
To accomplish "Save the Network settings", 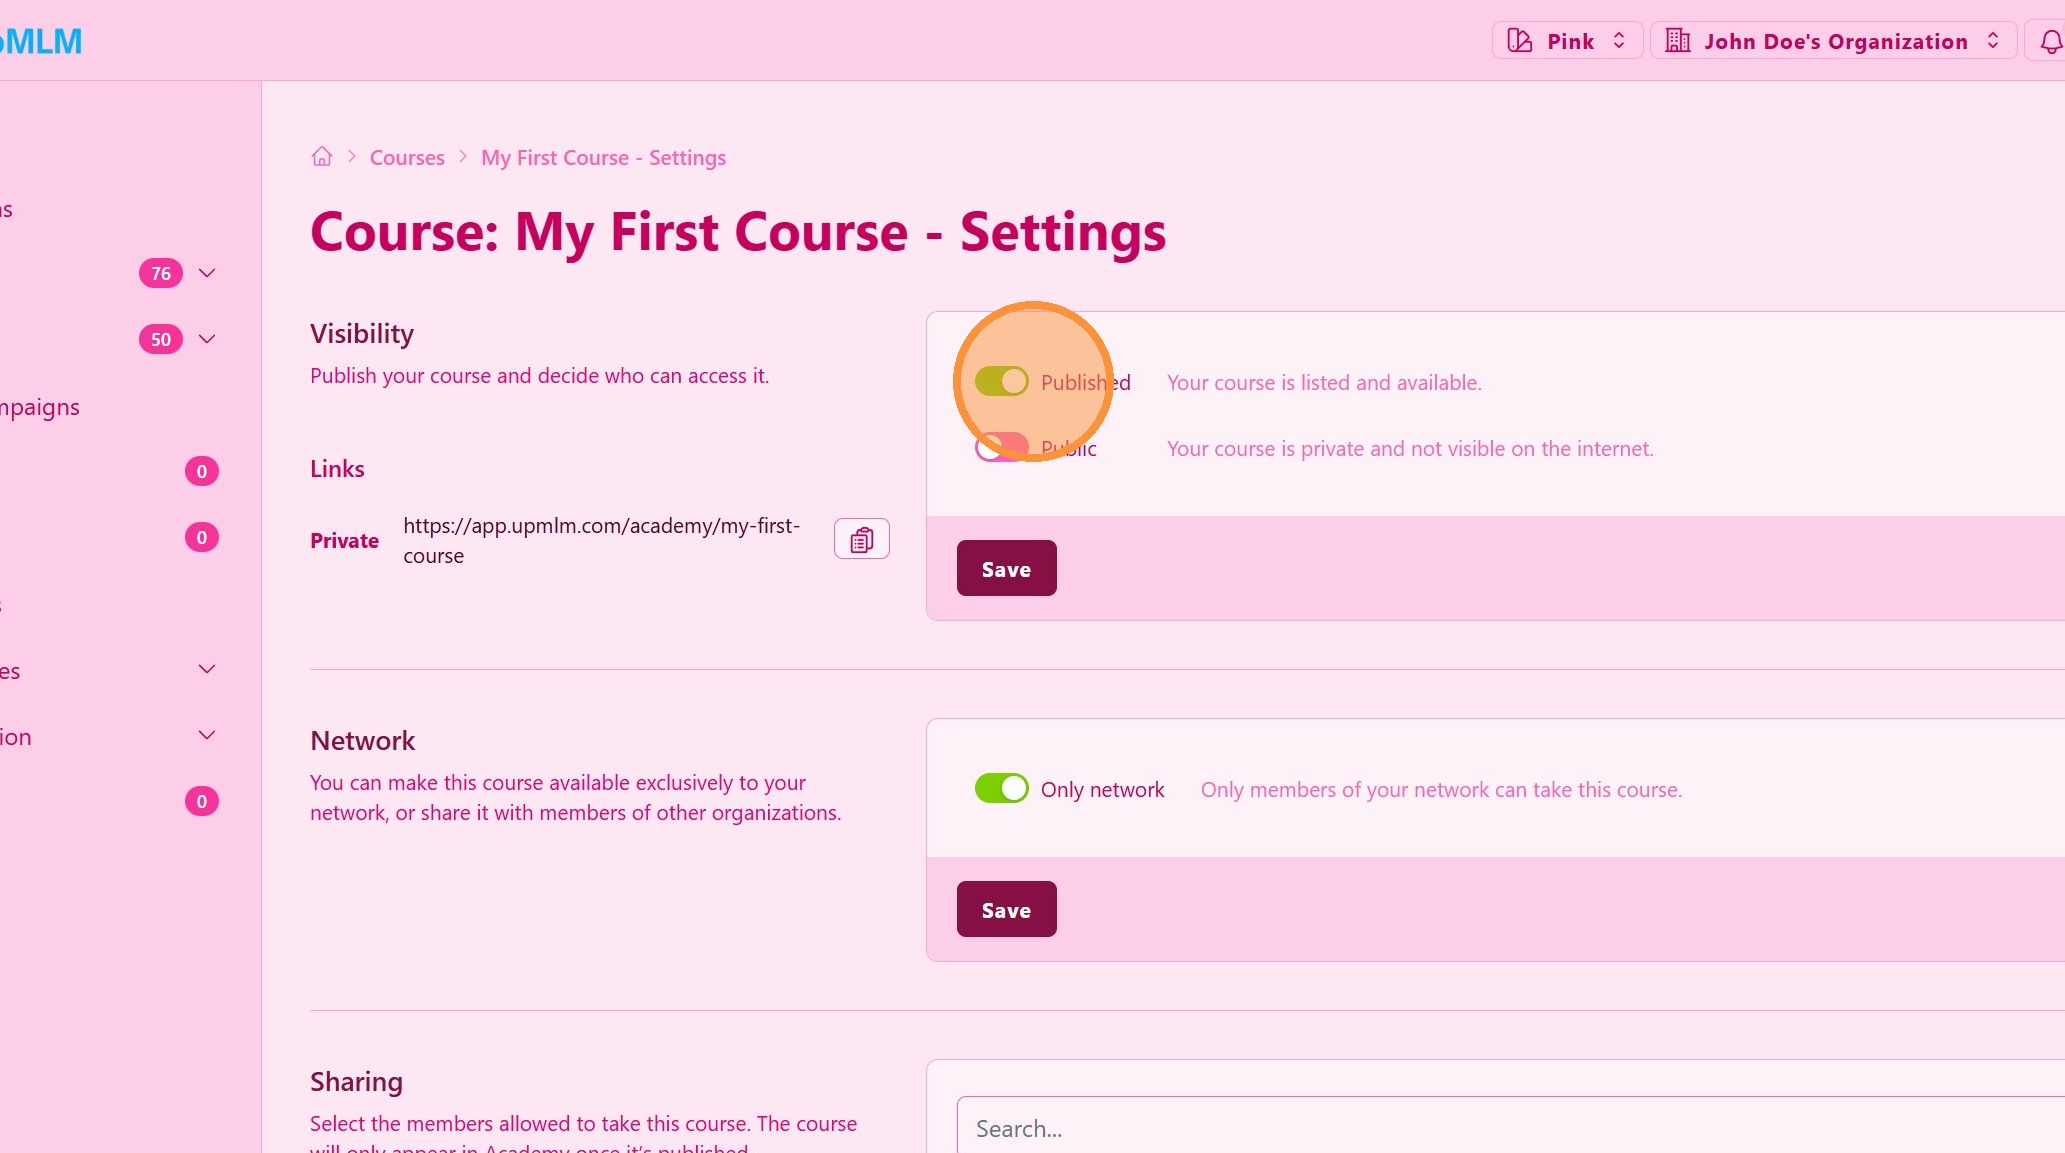I will tap(1006, 909).
